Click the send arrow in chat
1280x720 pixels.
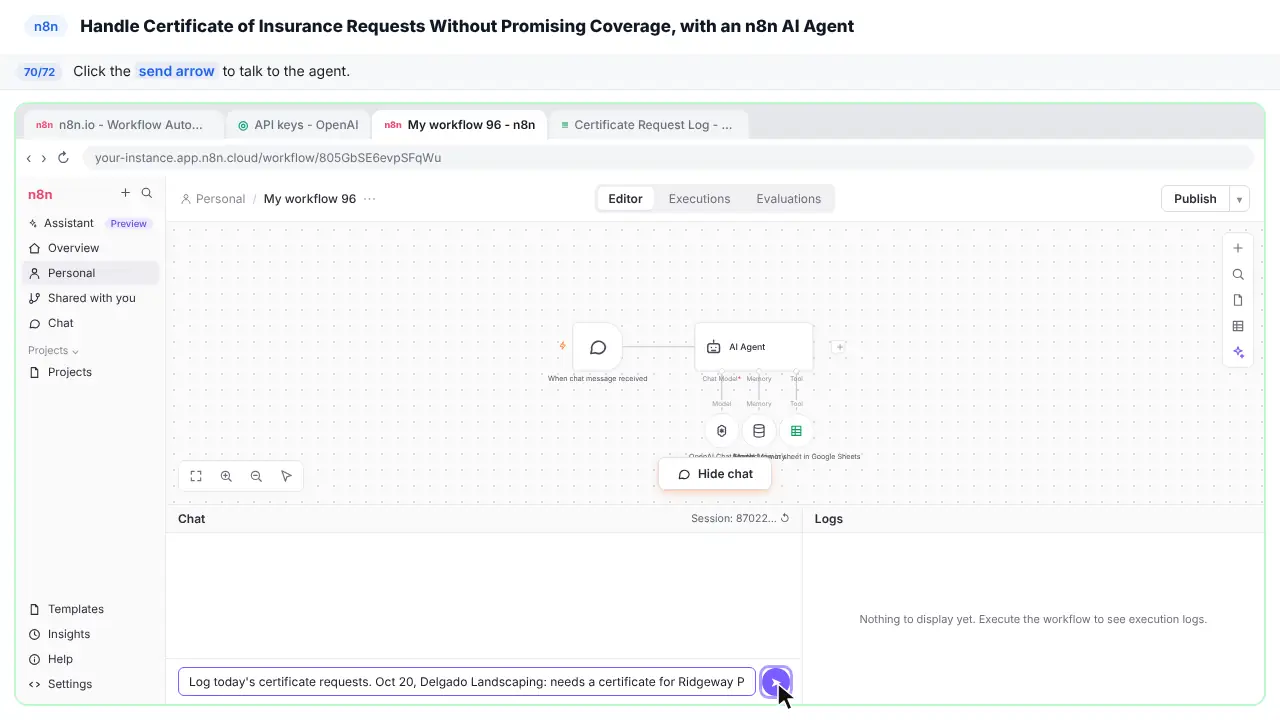pos(776,683)
